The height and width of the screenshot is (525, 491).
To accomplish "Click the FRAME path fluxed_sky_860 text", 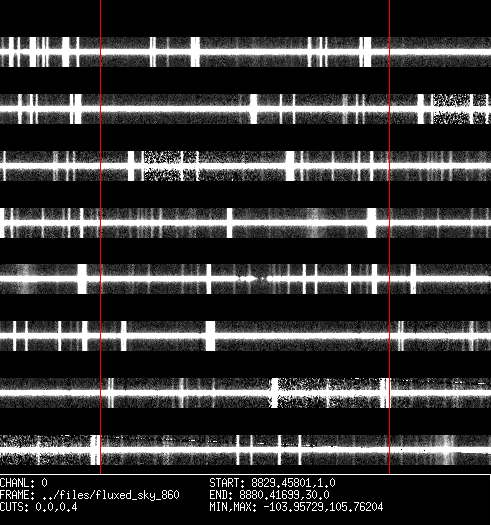I will 90,495.
